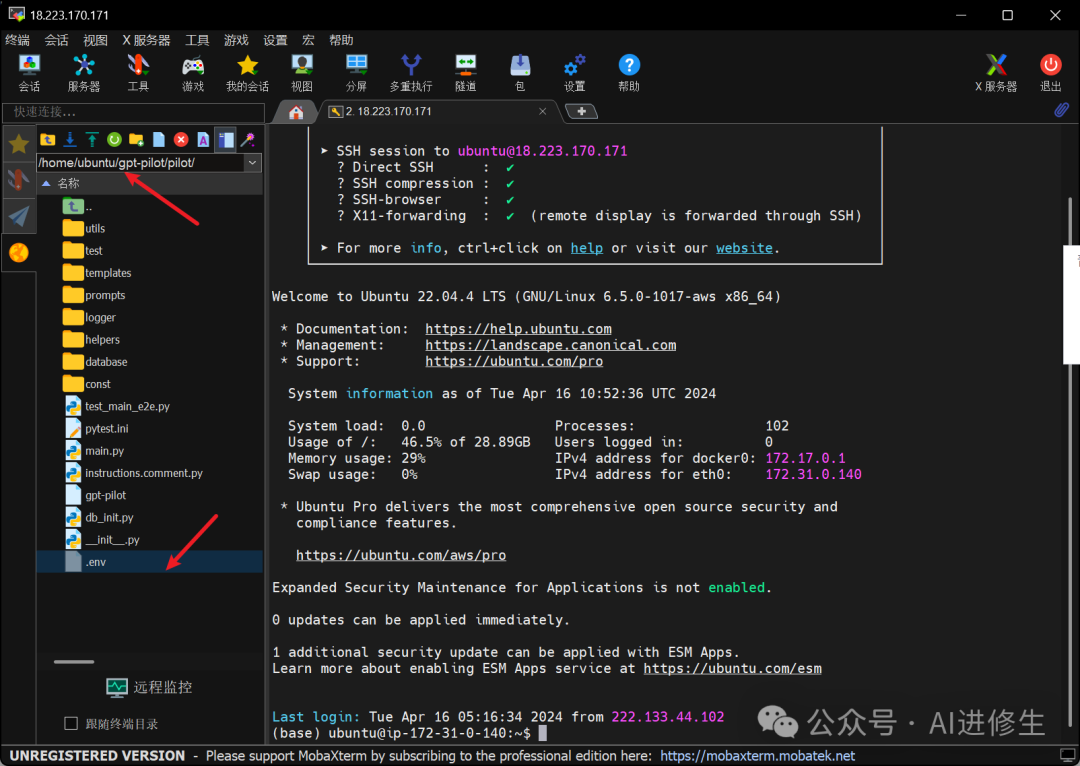The width and height of the screenshot is (1080, 766).
Task: Open the 会话 menu in menu bar
Action: tap(56, 40)
